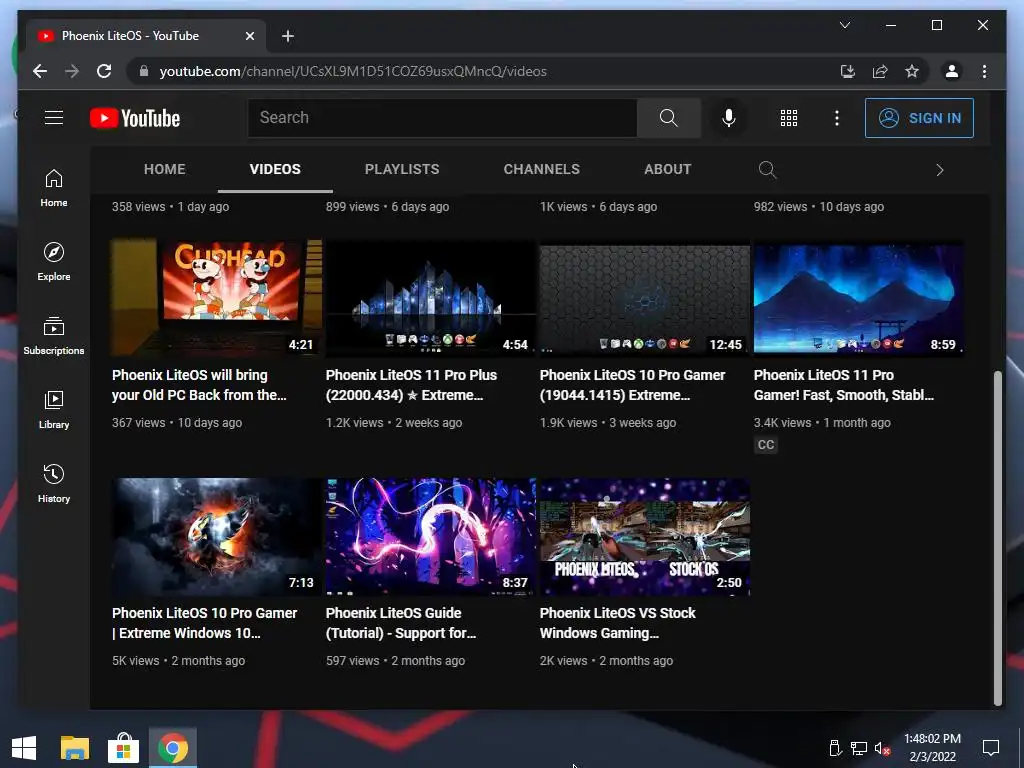The width and height of the screenshot is (1024, 768).
Task: Open Subscriptions in sidebar
Action: 54,336
